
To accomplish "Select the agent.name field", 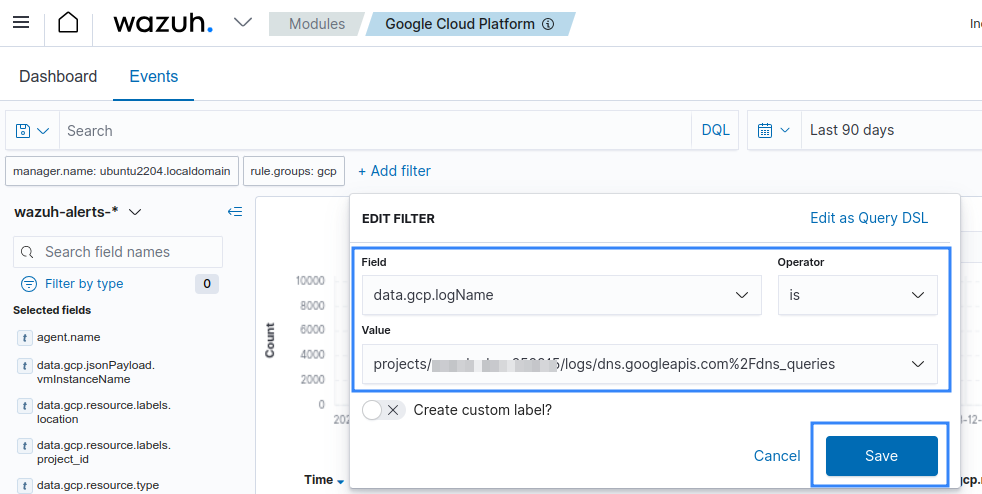I will tap(68, 337).
